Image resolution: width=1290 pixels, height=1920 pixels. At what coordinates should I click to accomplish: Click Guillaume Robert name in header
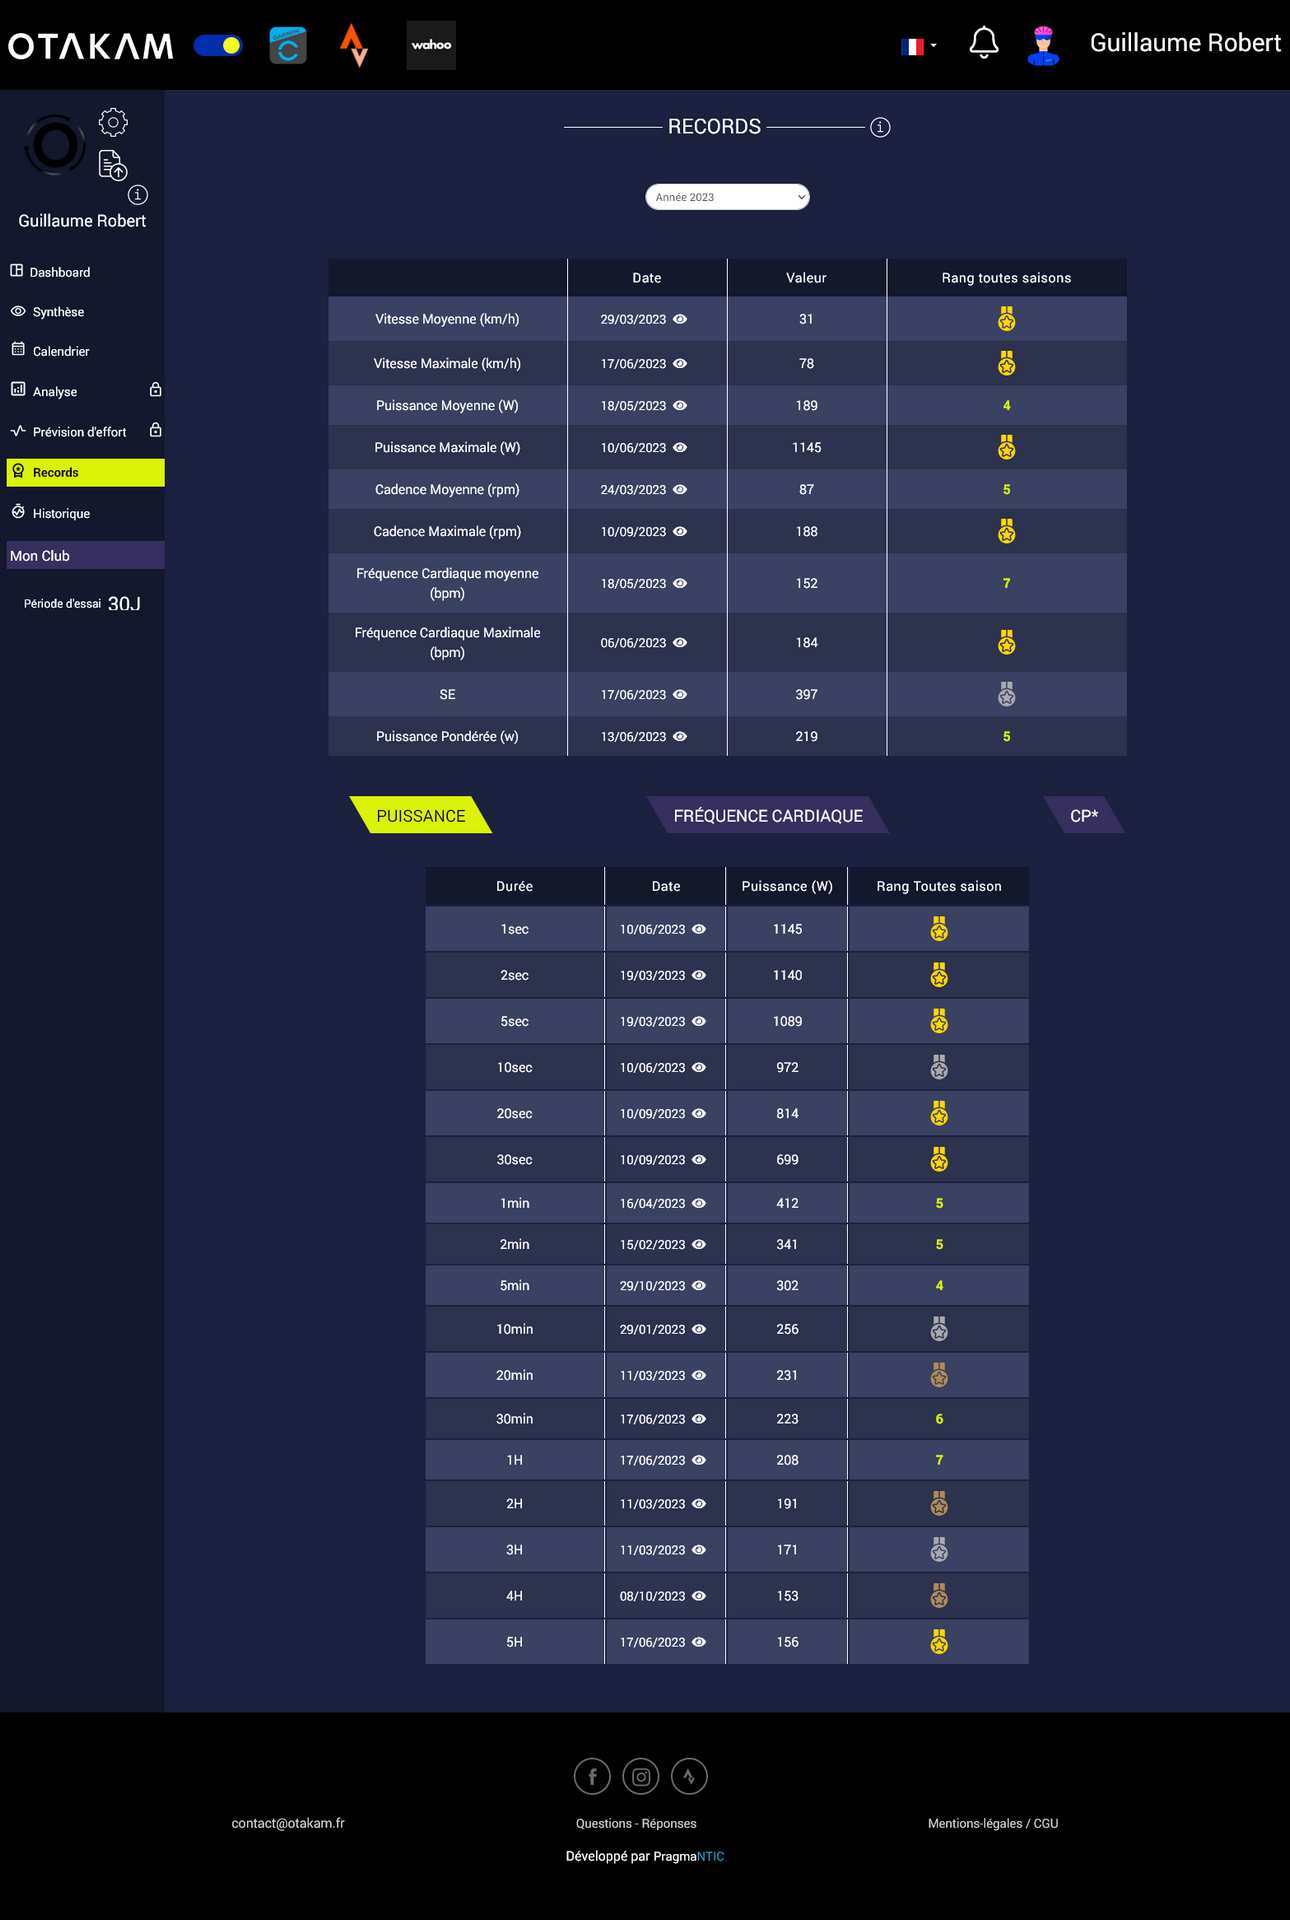pyautogui.click(x=1185, y=43)
